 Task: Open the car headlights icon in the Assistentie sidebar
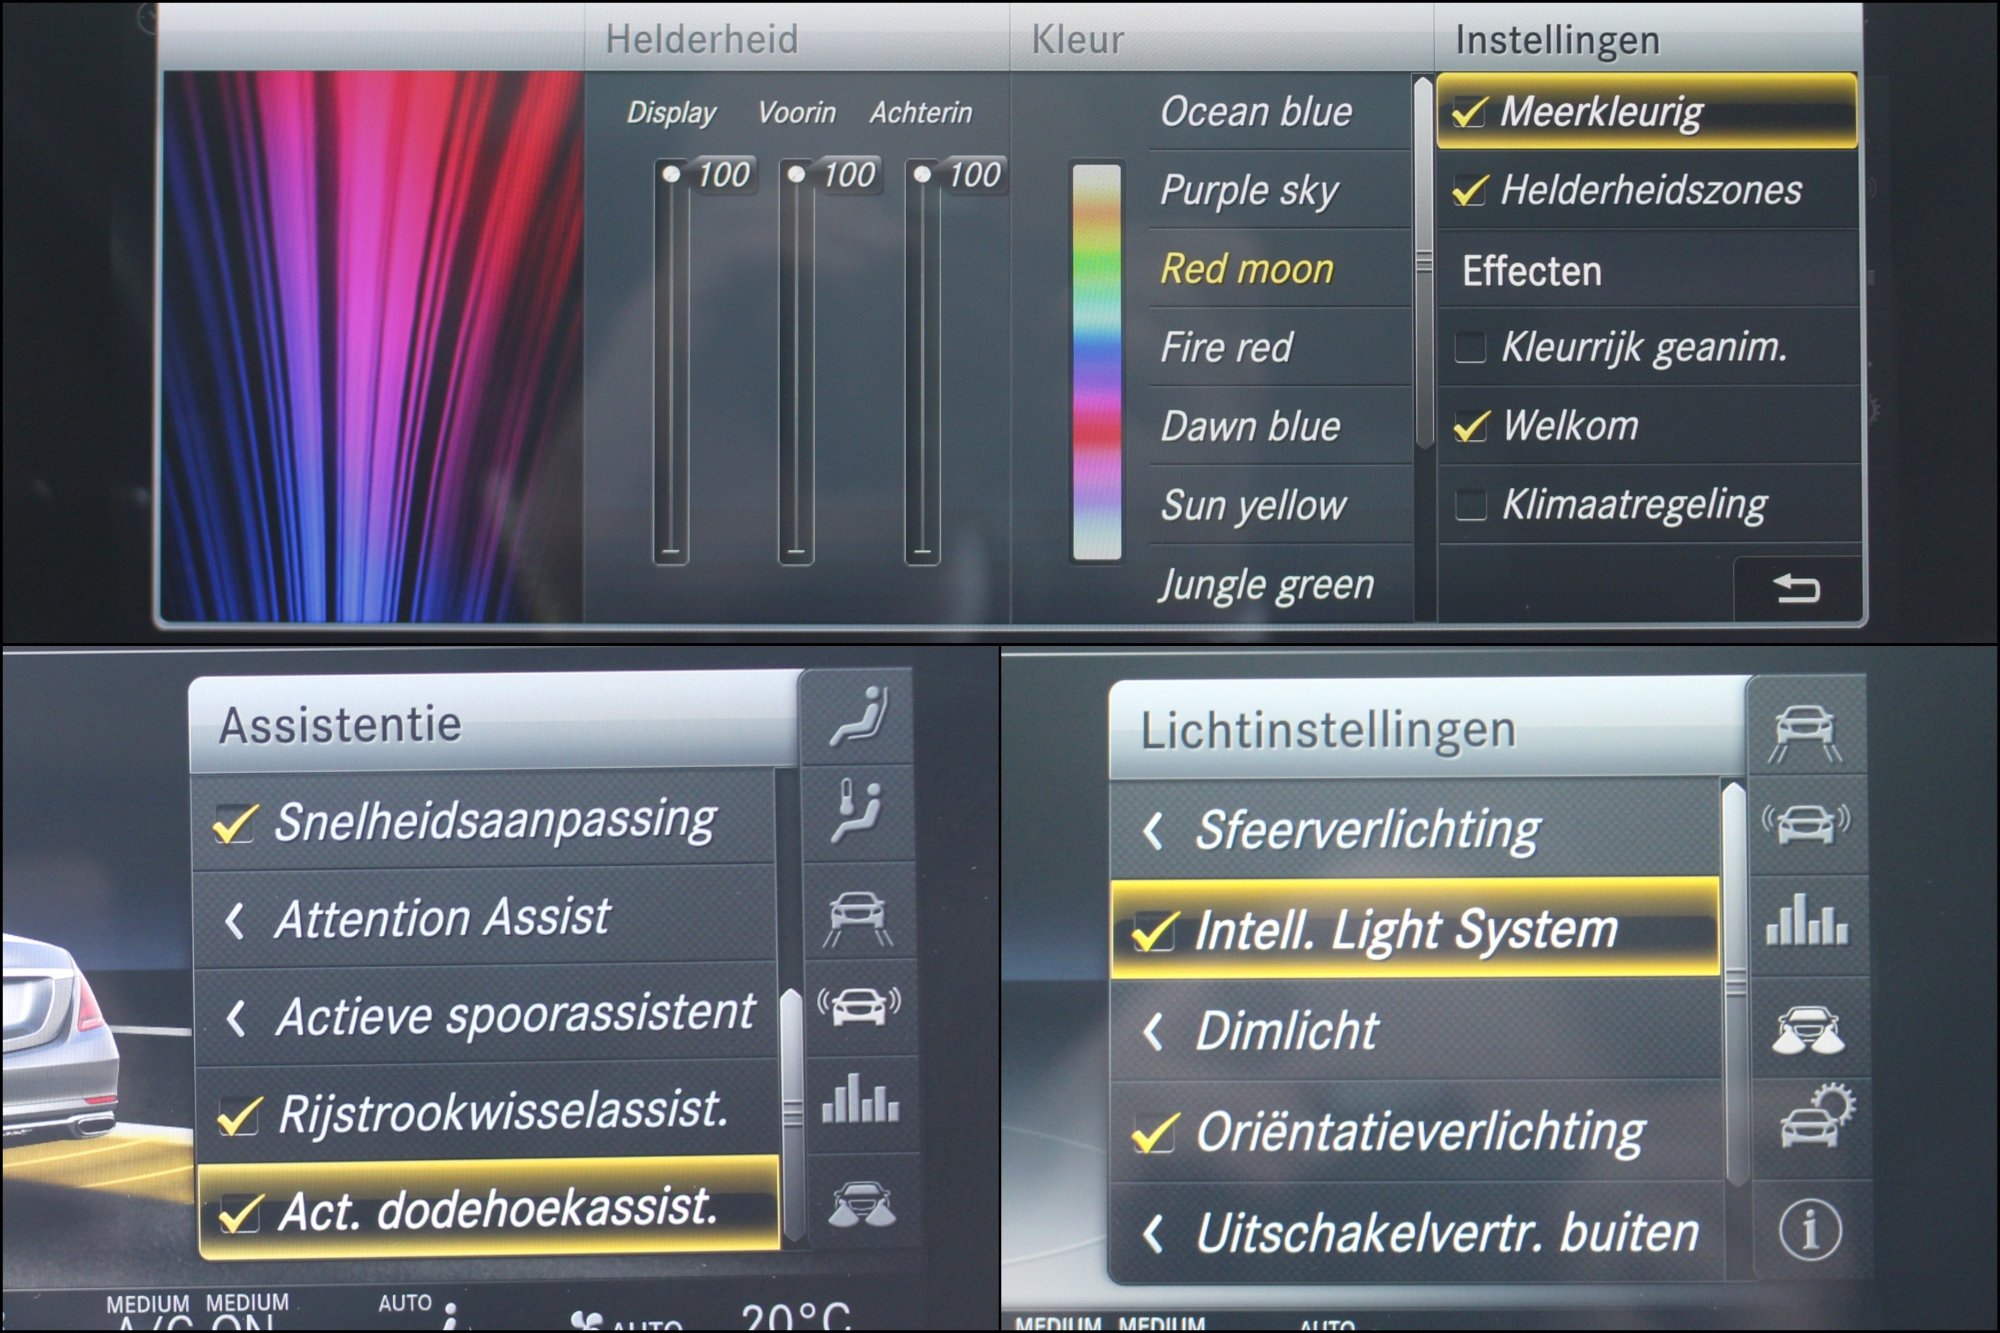click(861, 1204)
